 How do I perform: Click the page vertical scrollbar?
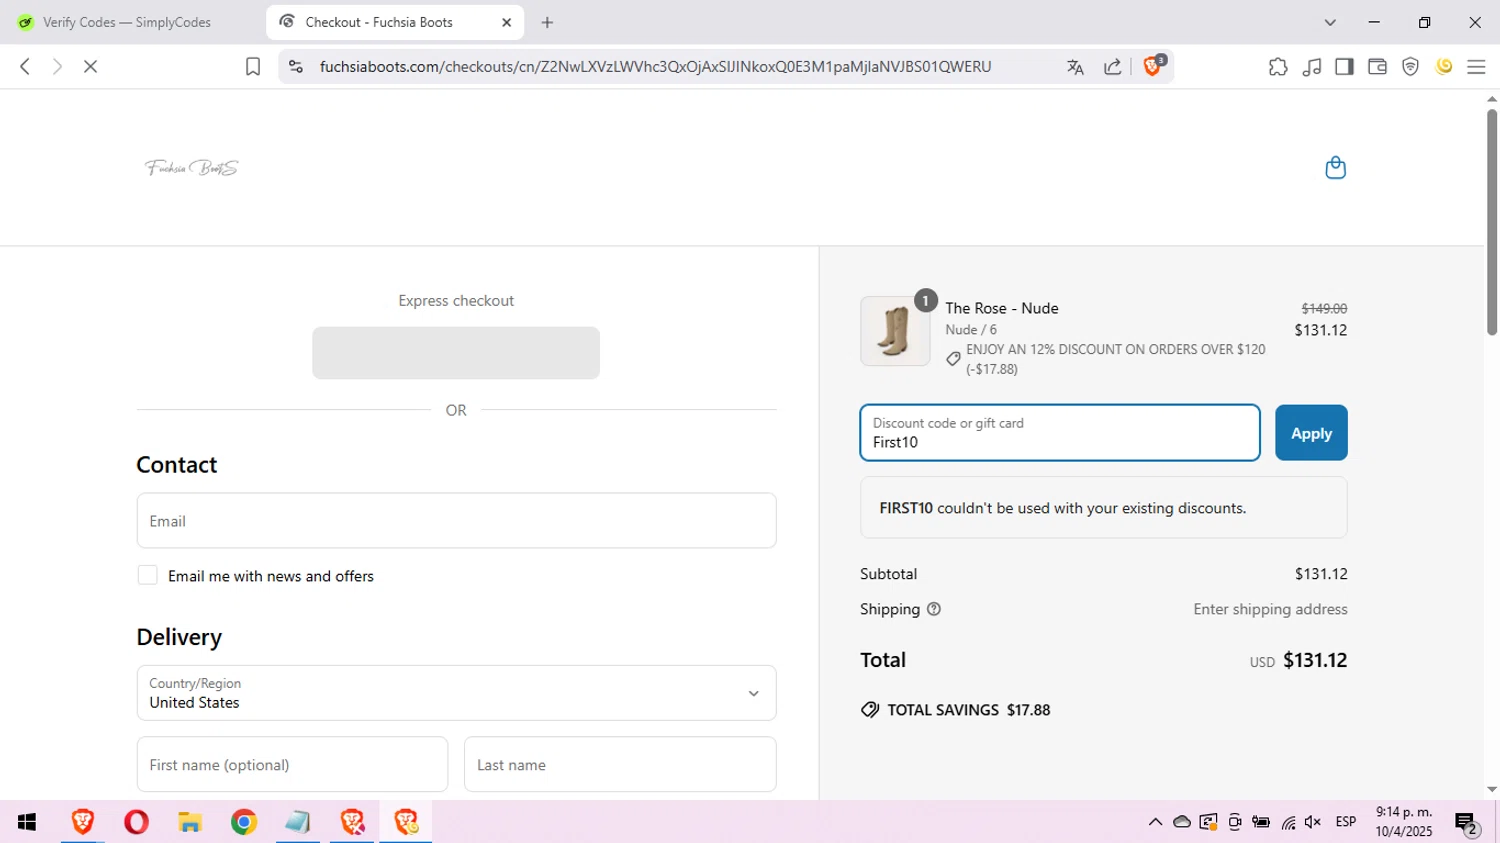(1491, 222)
